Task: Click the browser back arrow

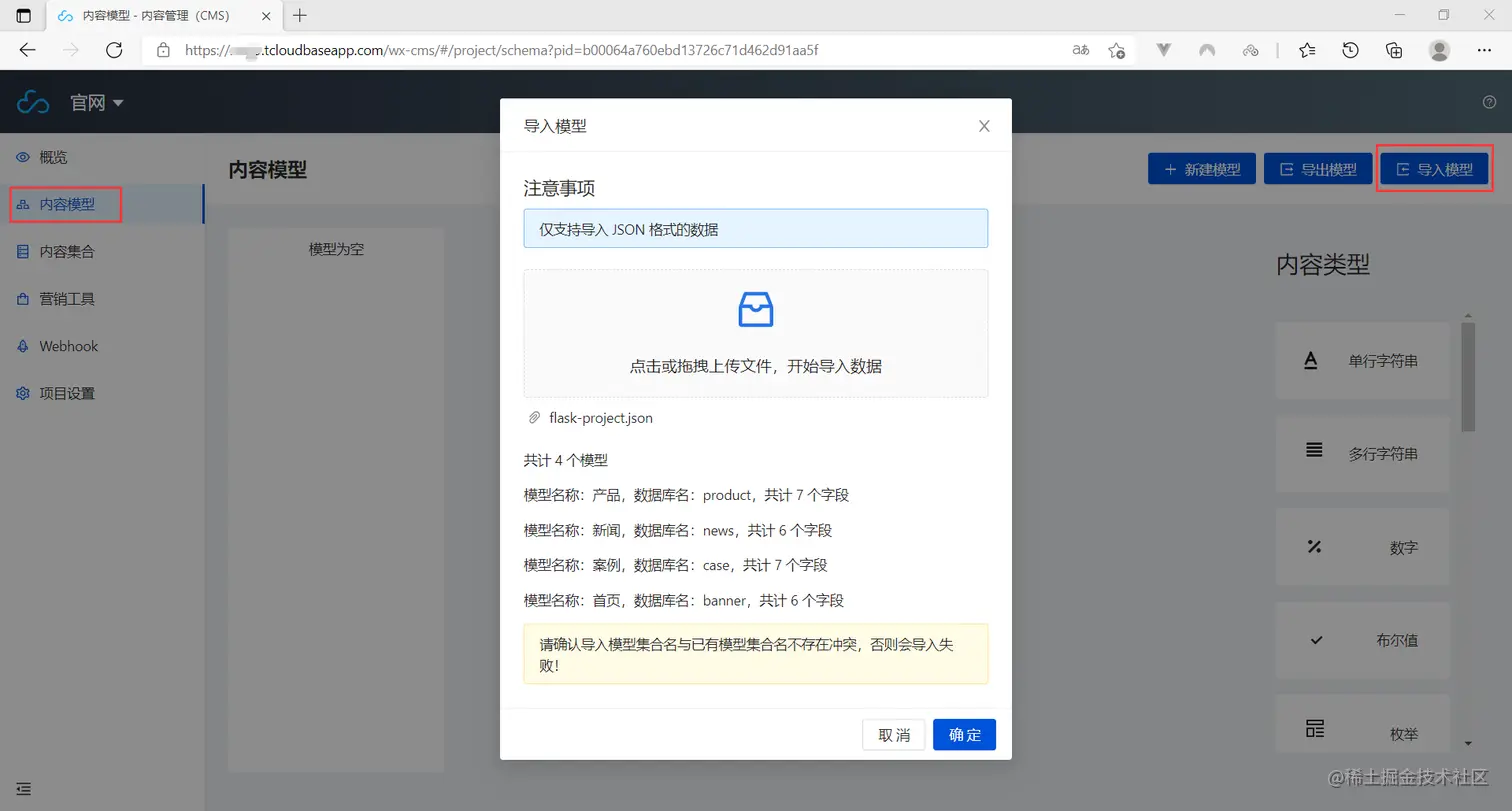Action: coord(27,50)
